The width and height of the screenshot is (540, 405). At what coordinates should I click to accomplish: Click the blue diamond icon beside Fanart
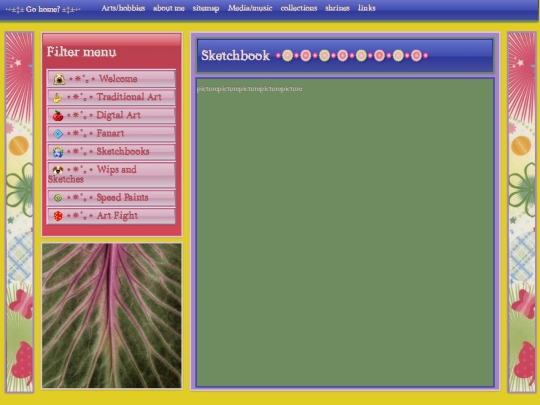pos(58,134)
